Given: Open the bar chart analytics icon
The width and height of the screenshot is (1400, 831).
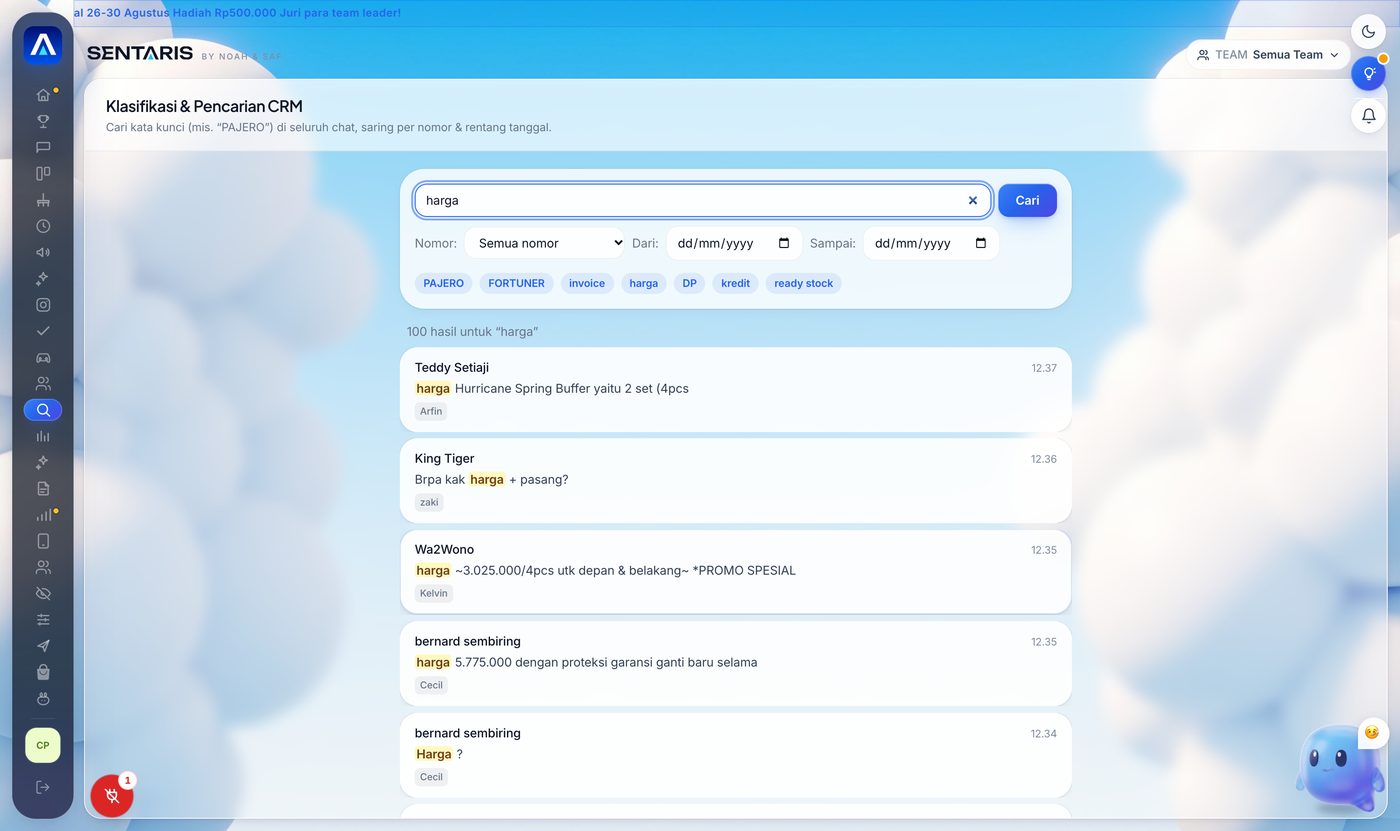Looking at the screenshot, I should click(x=43, y=436).
